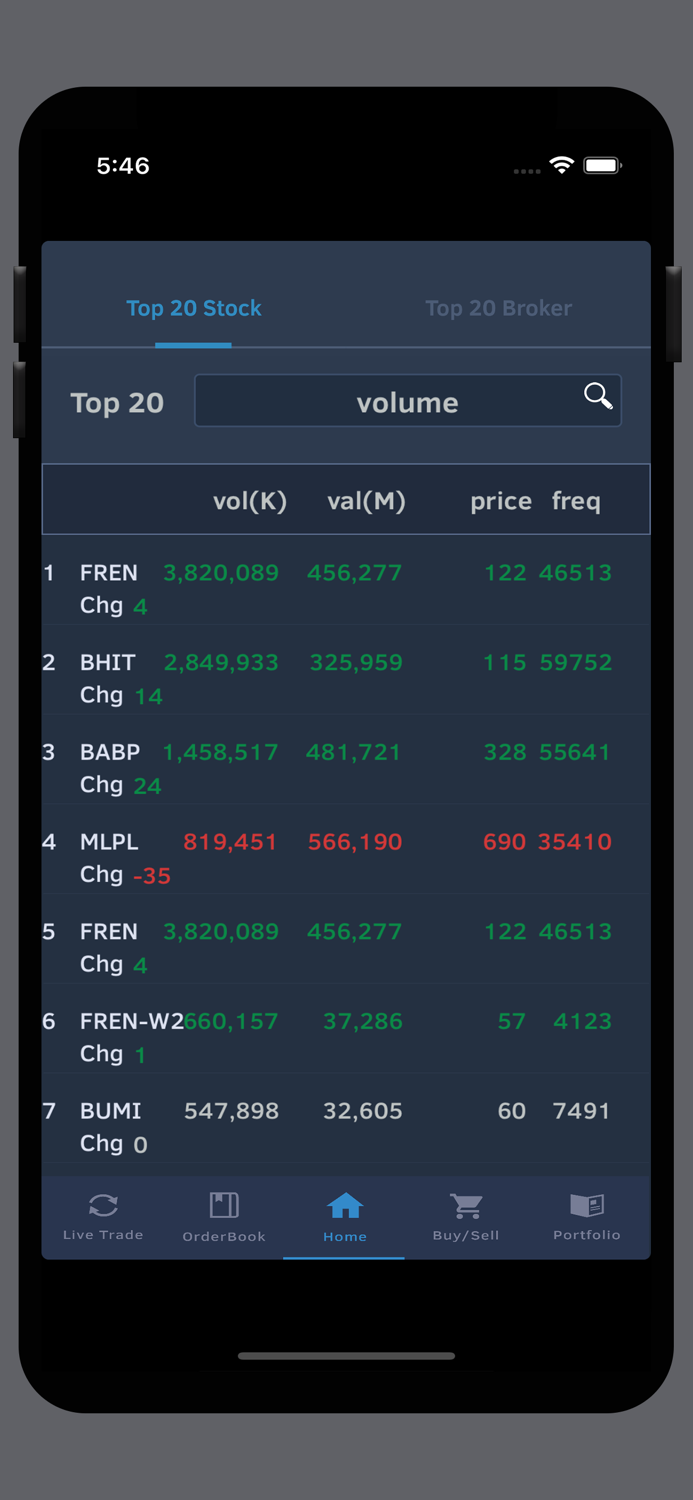Viewport: 693px width, 1500px height.
Task: Switch to the Top 20 Broker tab
Action: [x=498, y=308]
